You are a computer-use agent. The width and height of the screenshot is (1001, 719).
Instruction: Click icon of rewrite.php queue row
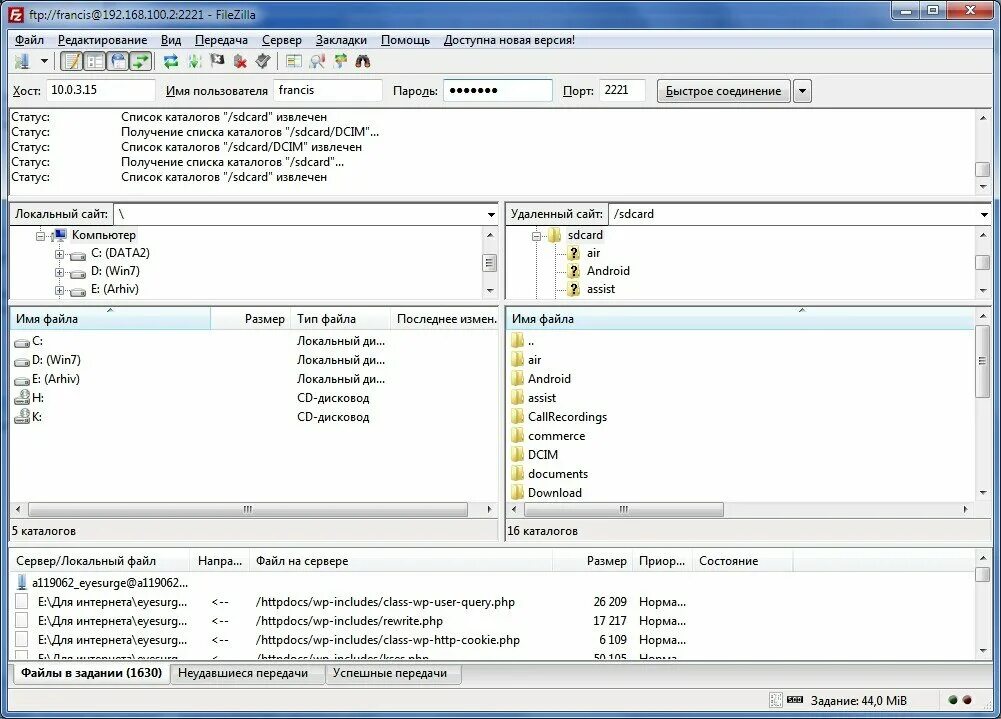tap(22, 621)
